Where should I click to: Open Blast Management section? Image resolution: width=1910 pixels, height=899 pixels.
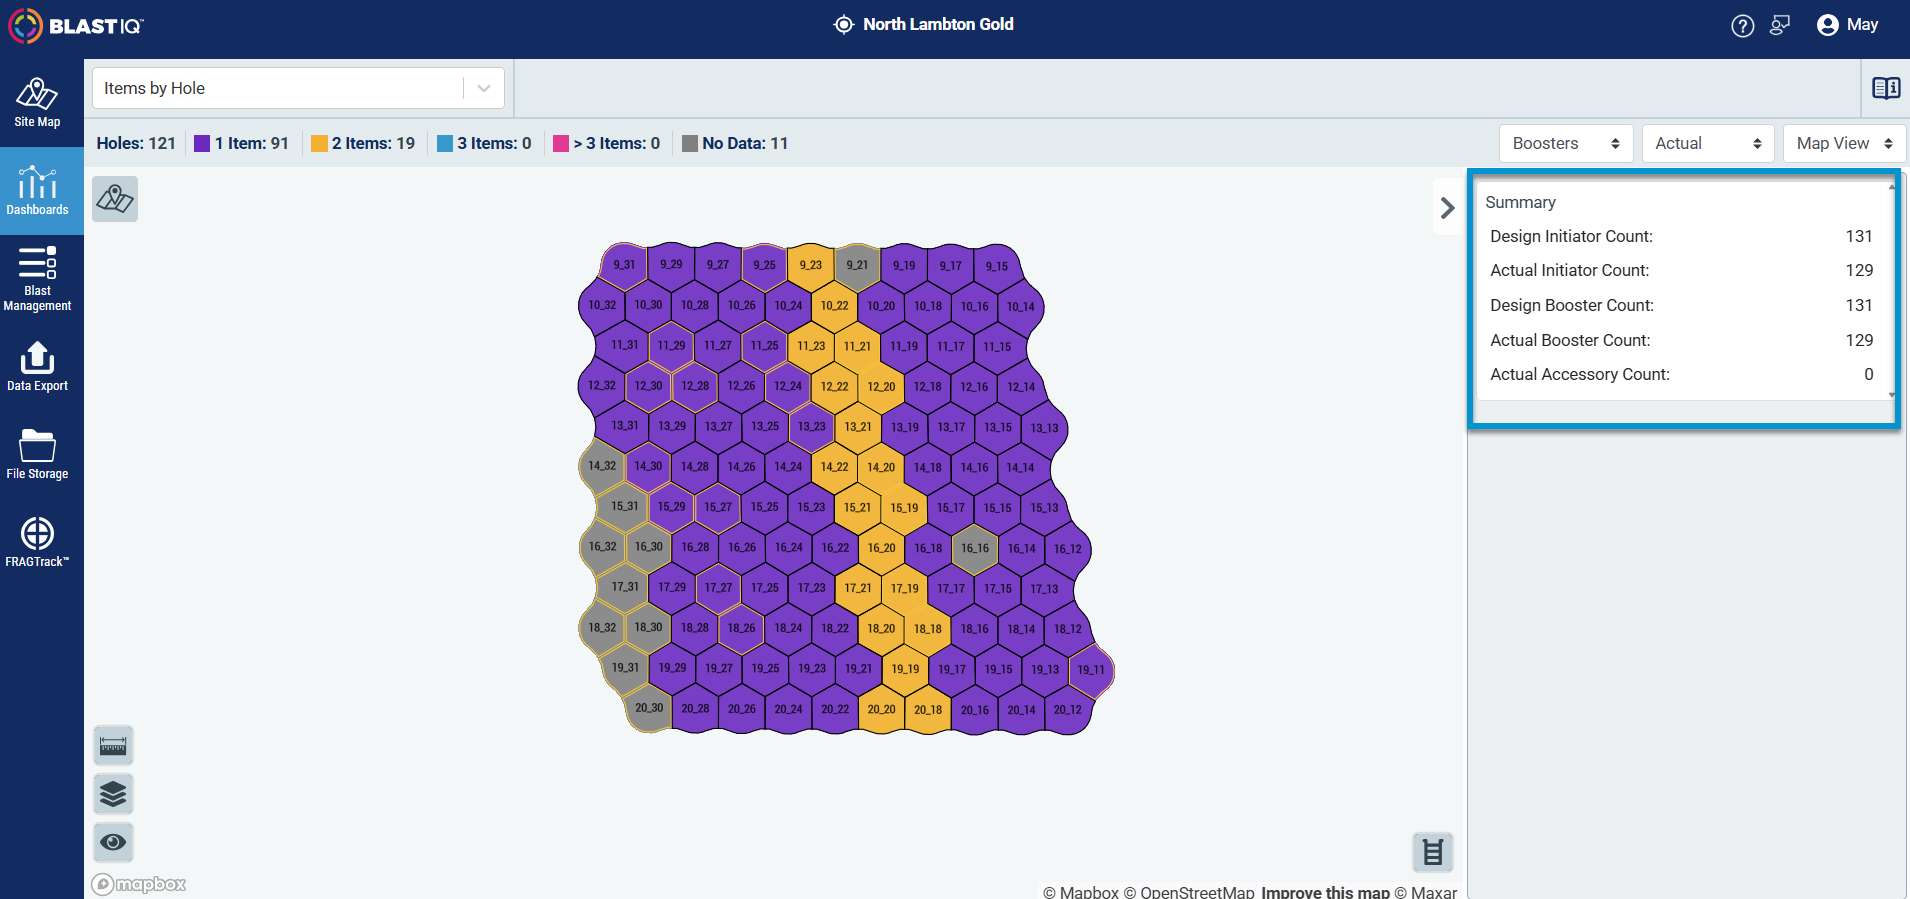click(37, 279)
